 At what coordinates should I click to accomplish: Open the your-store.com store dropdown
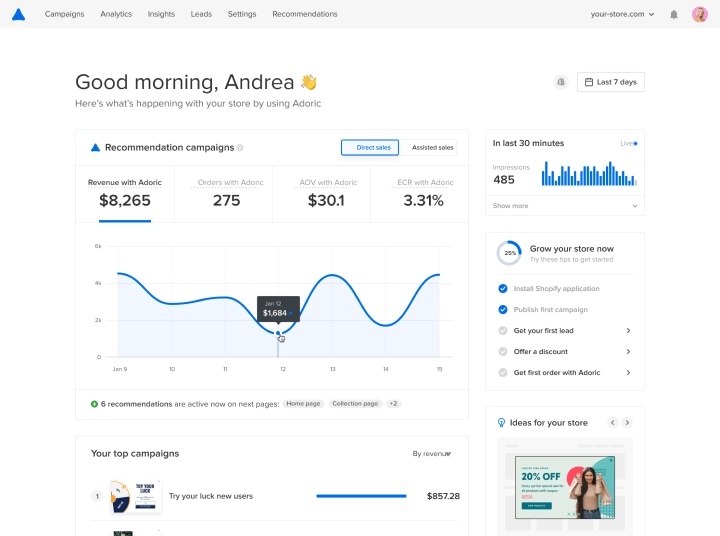(x=622, y=14)
